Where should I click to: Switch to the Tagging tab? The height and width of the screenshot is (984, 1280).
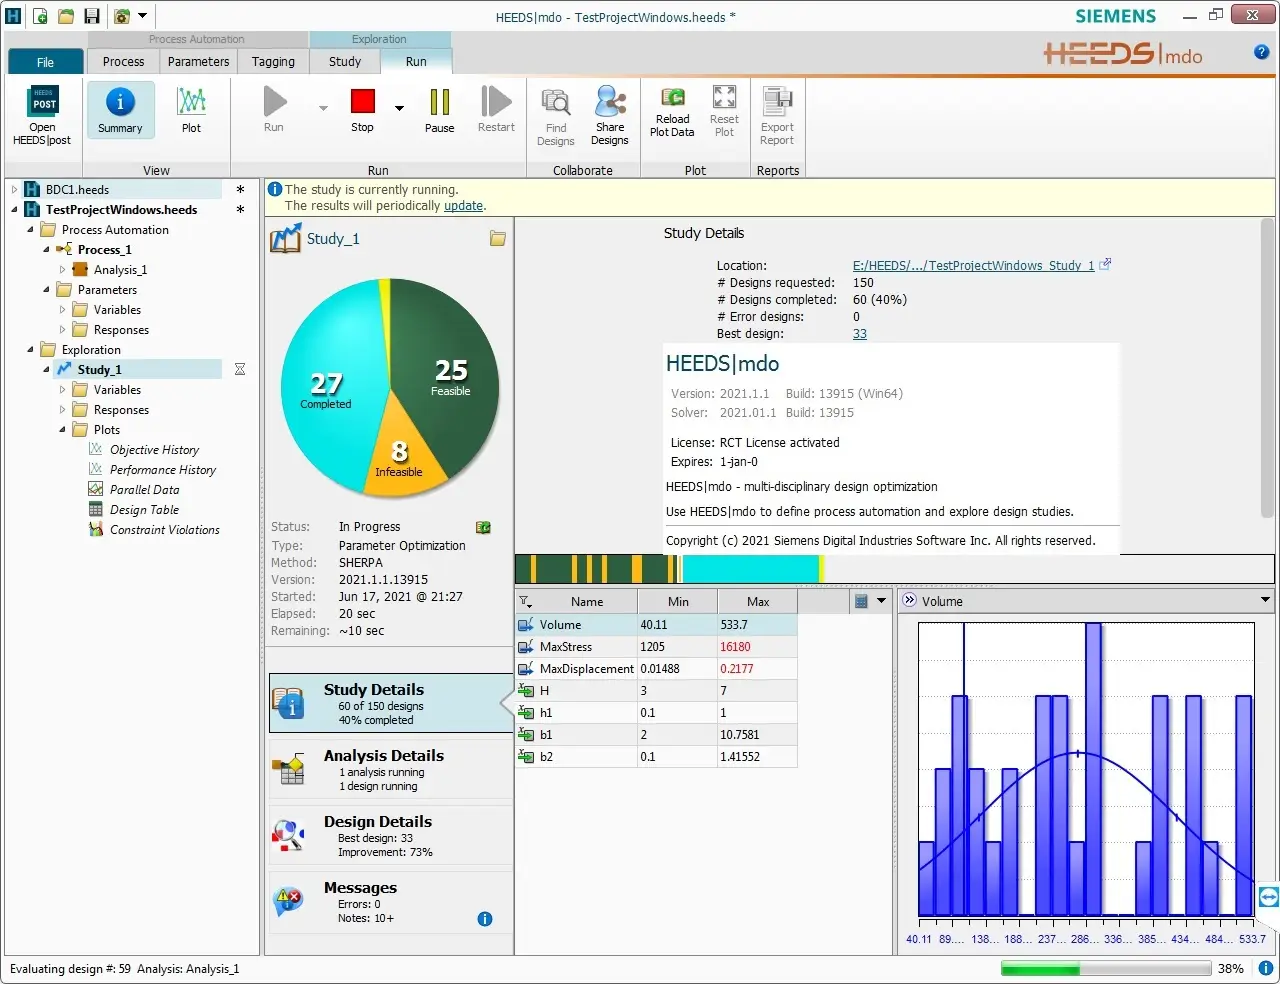click(x=273, y=62)
